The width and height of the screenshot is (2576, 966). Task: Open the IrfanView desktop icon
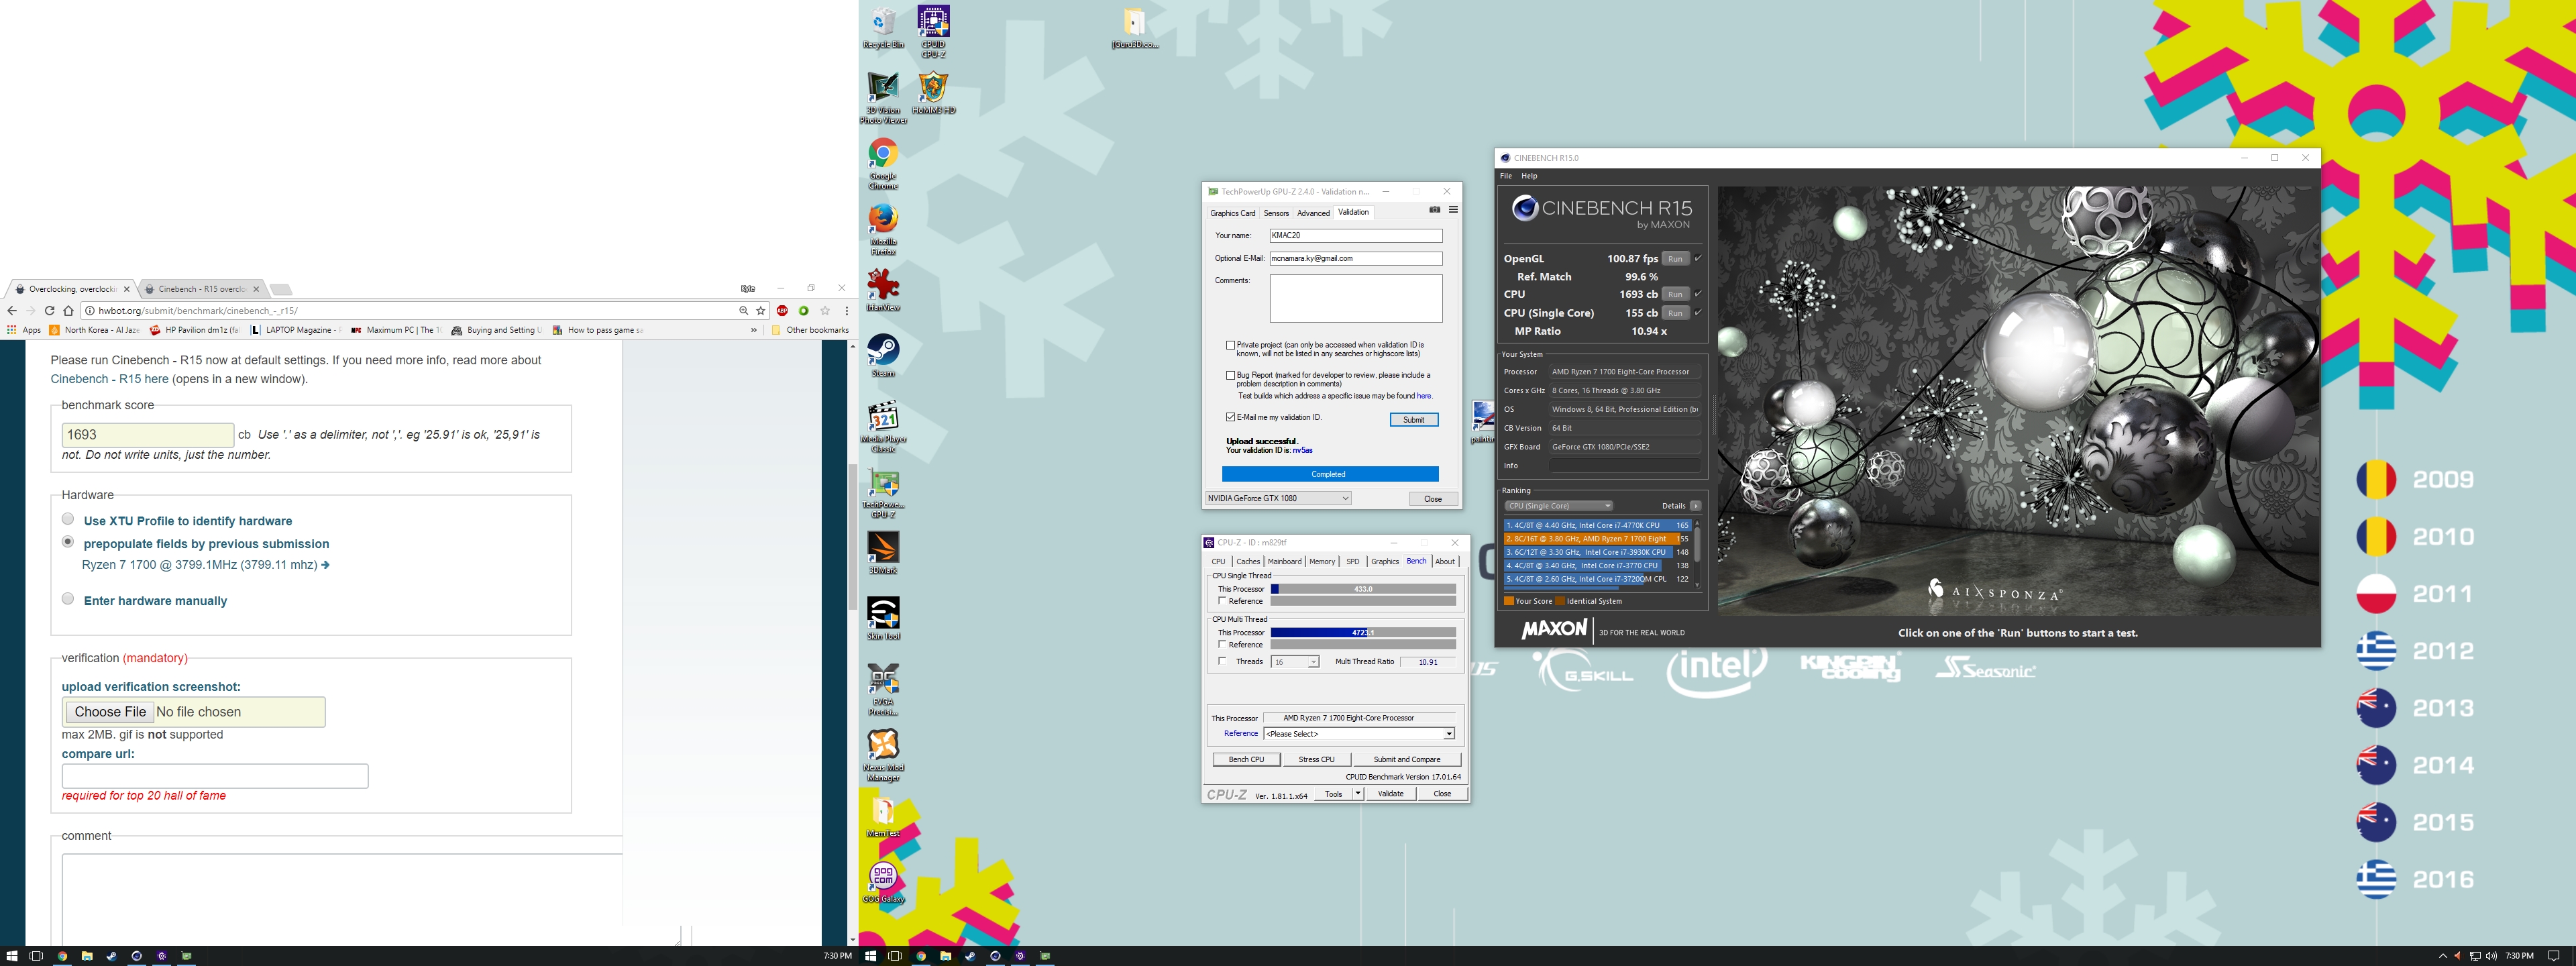coord(883,290)
